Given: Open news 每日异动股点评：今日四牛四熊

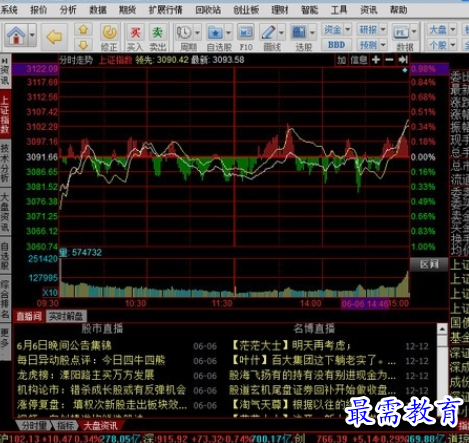Looking at the screenshot, I should click(91, 360).
